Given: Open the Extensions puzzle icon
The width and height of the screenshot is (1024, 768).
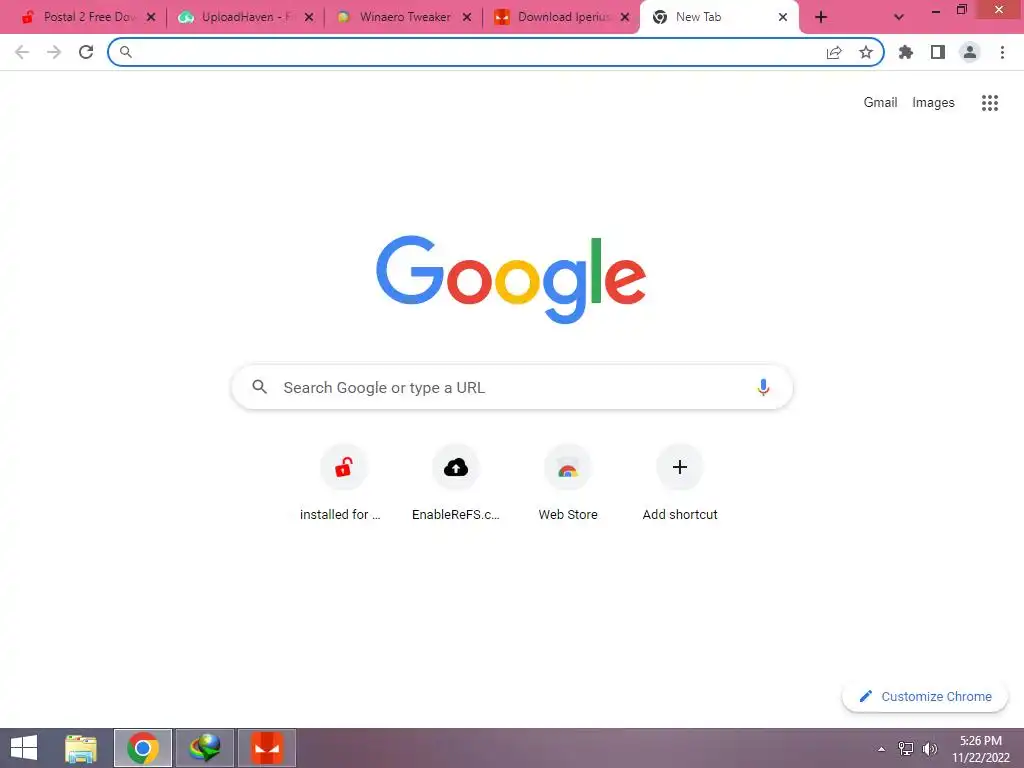Looking at the screenshot, I should pyautogui.click(x=906, y=52).
